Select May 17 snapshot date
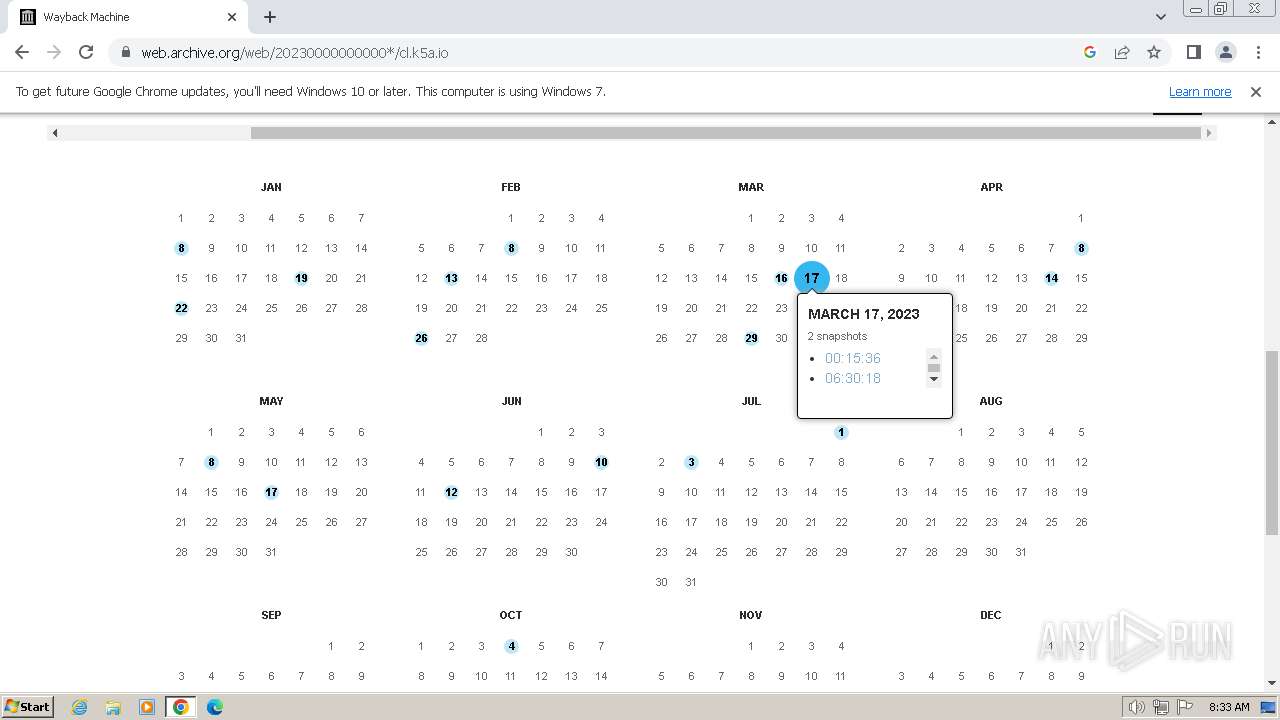1280x720 pixels. 271,492
